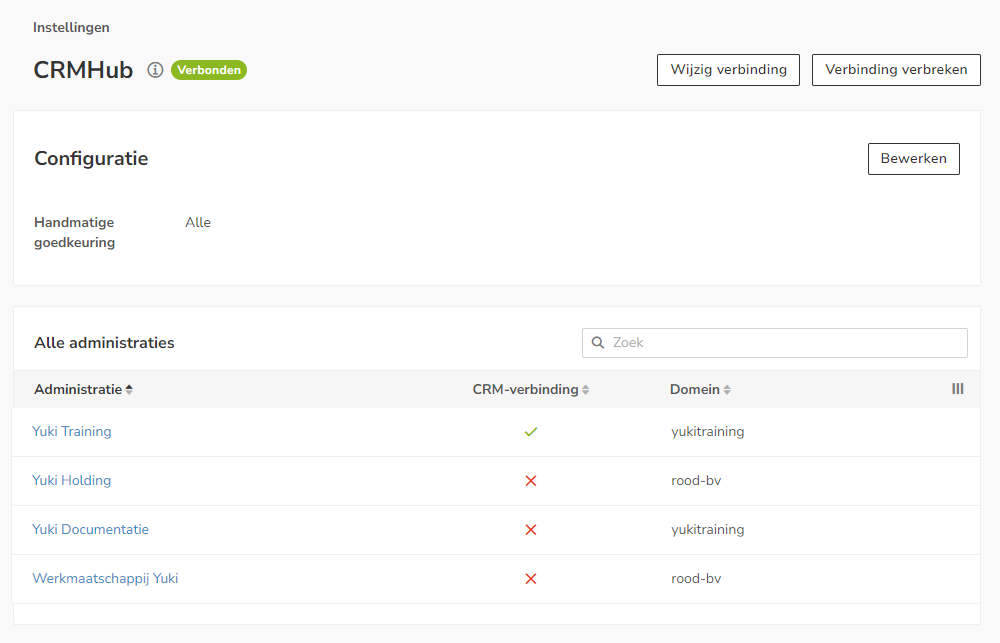Focus the Zoek search field
1000x643 pixels.
pyautogui.click(x=775, y=343)
